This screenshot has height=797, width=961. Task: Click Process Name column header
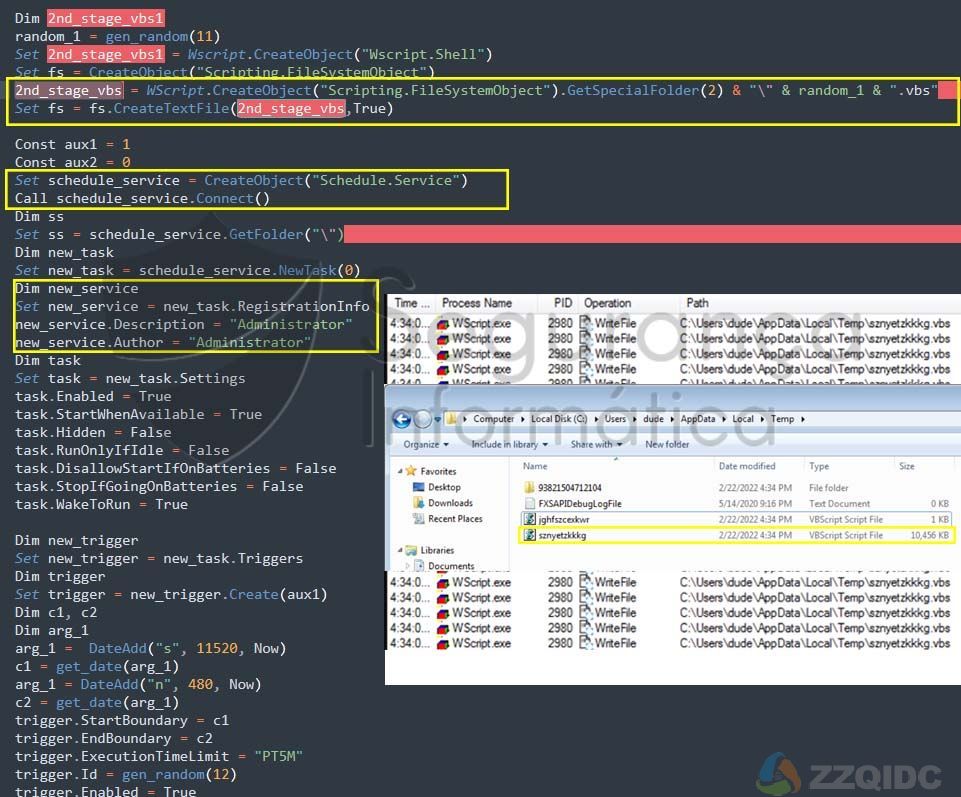477,303
